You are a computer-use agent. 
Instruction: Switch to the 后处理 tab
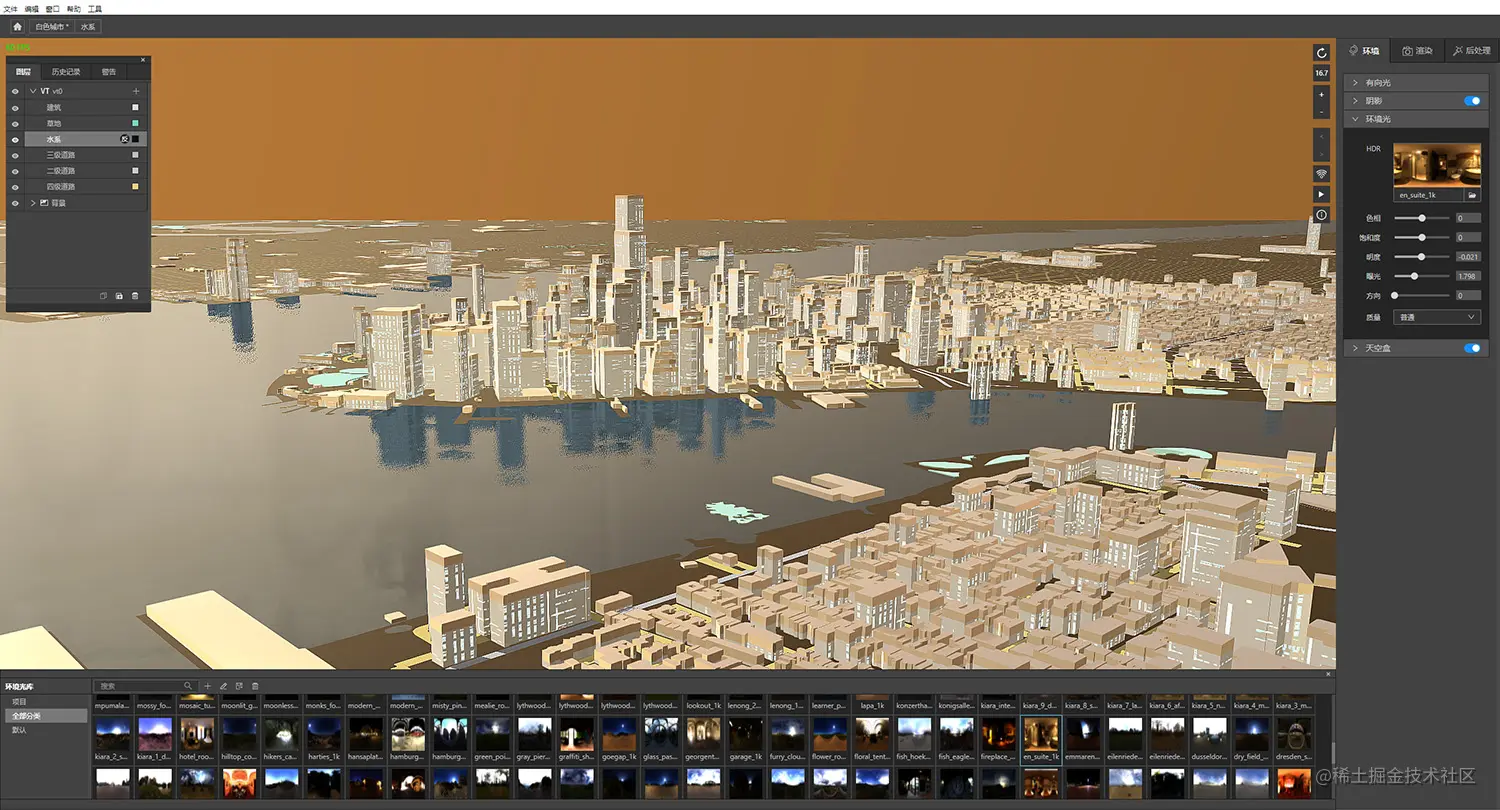1471,50
